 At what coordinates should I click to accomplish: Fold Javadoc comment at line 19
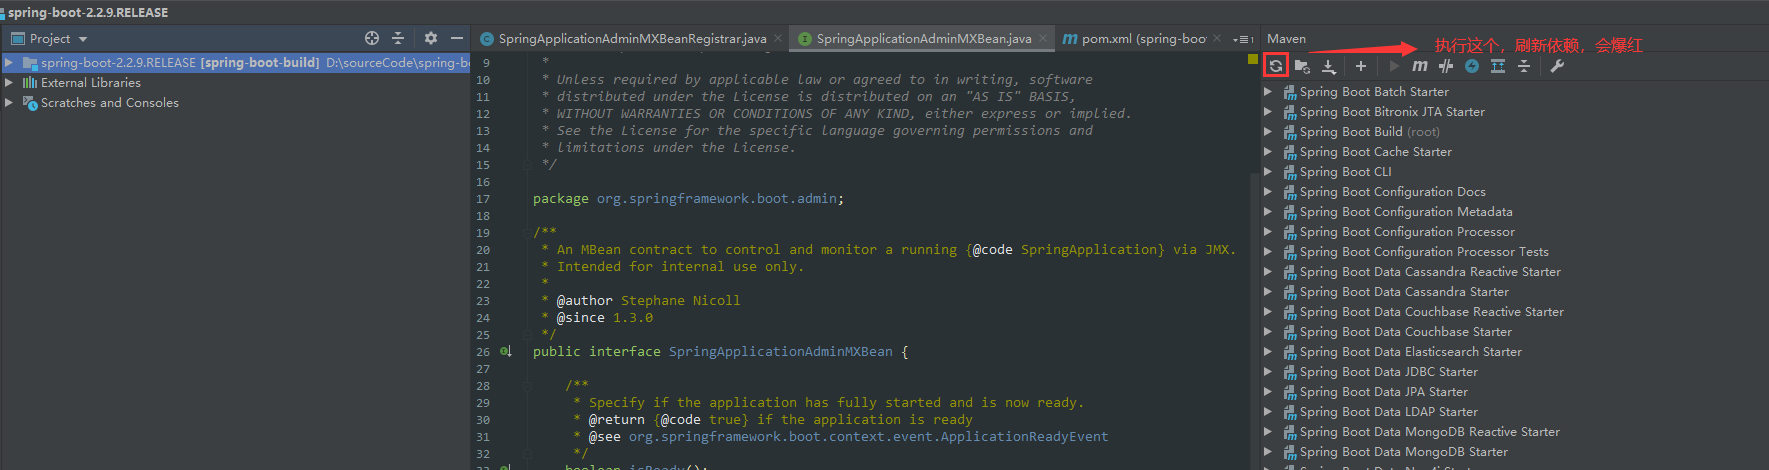pos(527,233)
